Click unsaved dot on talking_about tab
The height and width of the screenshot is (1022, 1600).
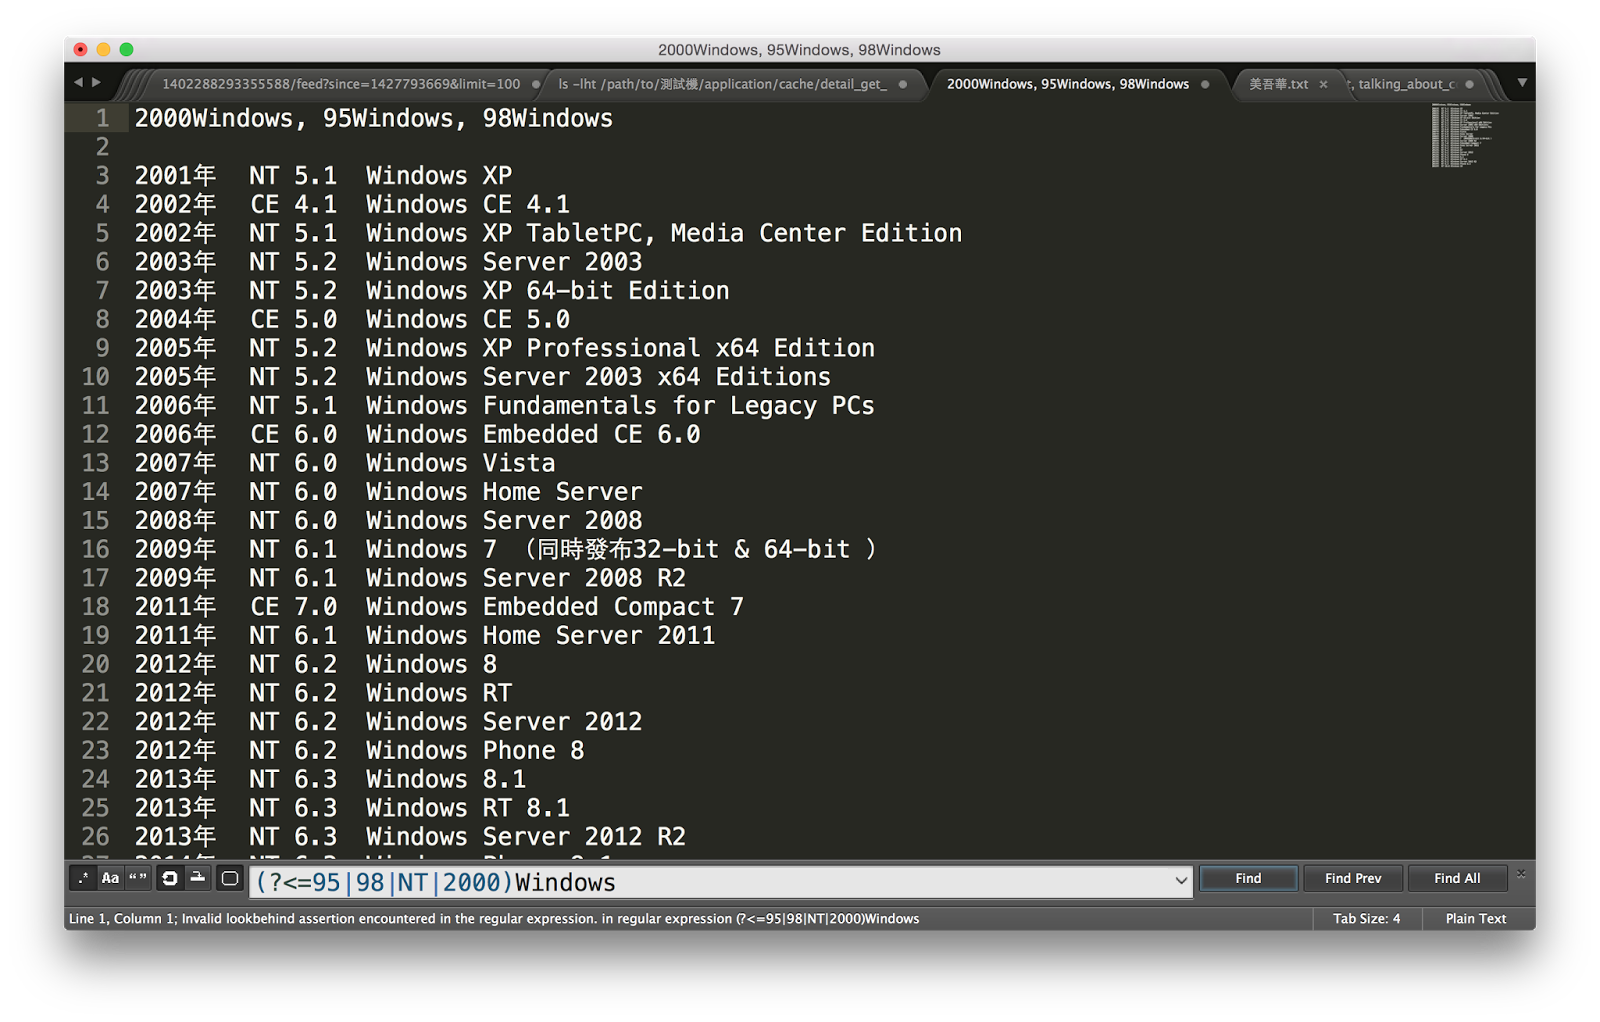[x=1469, y=84]
